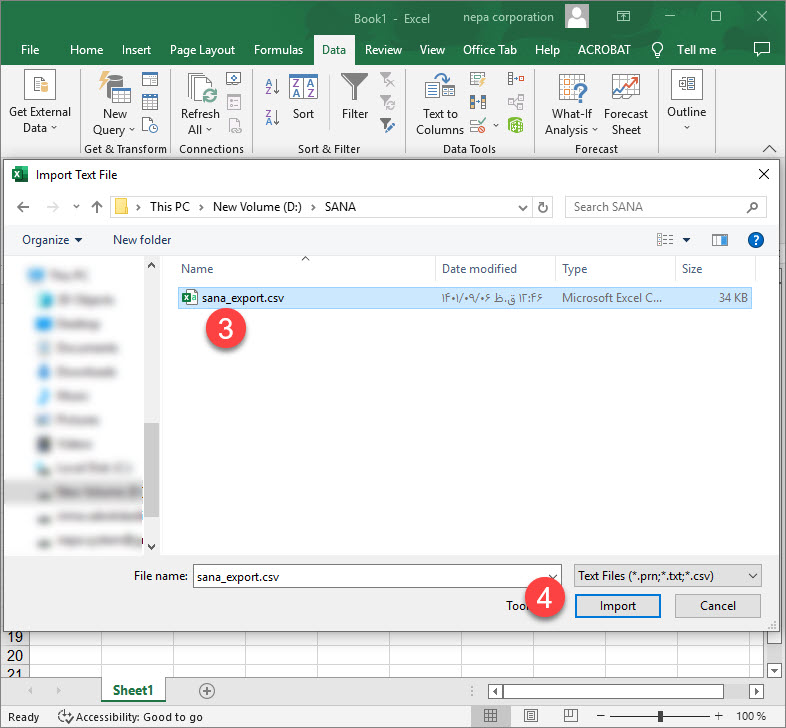Switch to the Insert tab
This screenshot has height=728, width=786.
(x=136, y=50)
